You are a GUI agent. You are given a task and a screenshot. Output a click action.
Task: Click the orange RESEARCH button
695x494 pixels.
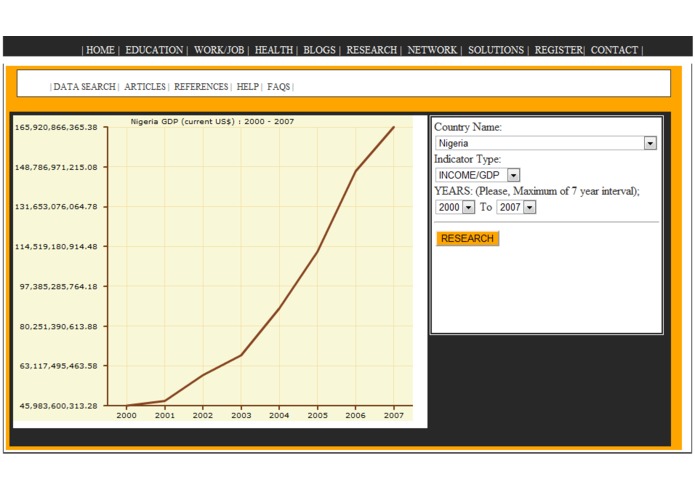pos(467,238)
